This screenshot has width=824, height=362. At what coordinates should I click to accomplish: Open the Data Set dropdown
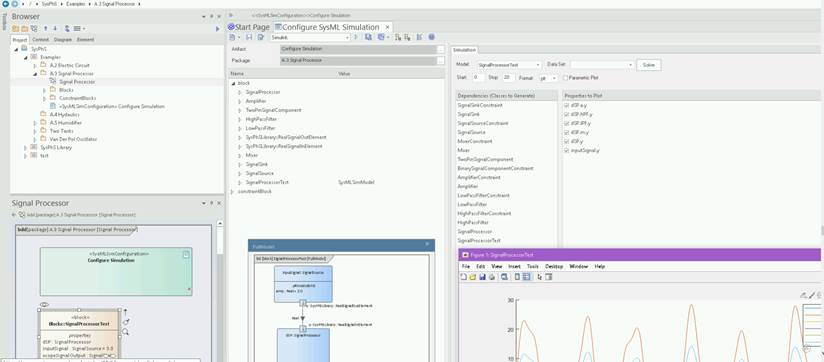pos(601,65)
